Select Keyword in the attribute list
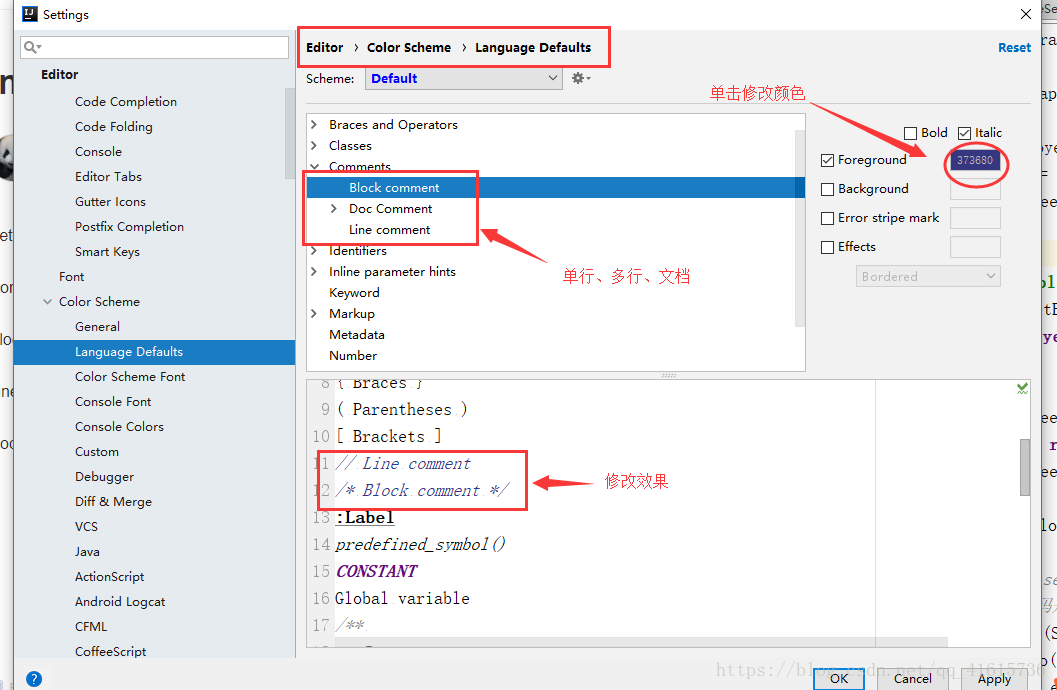The height and width of the screenshot is (690, 1057). click(x=354, y=292)
